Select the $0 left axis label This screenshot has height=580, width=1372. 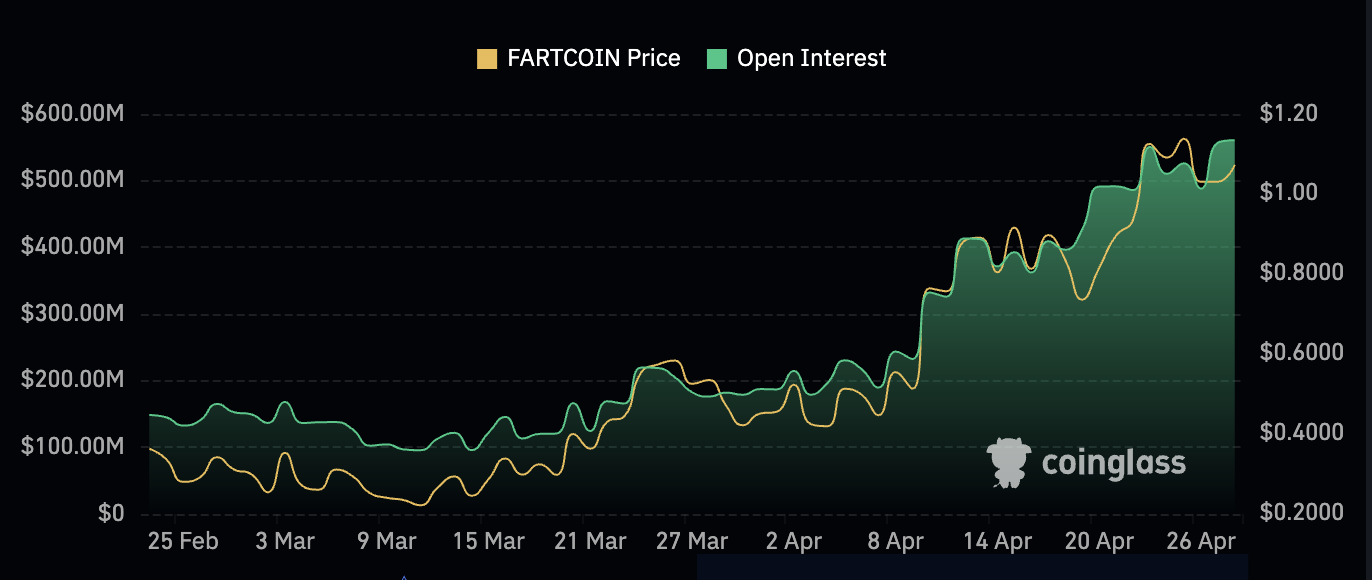tap(110, 513)
